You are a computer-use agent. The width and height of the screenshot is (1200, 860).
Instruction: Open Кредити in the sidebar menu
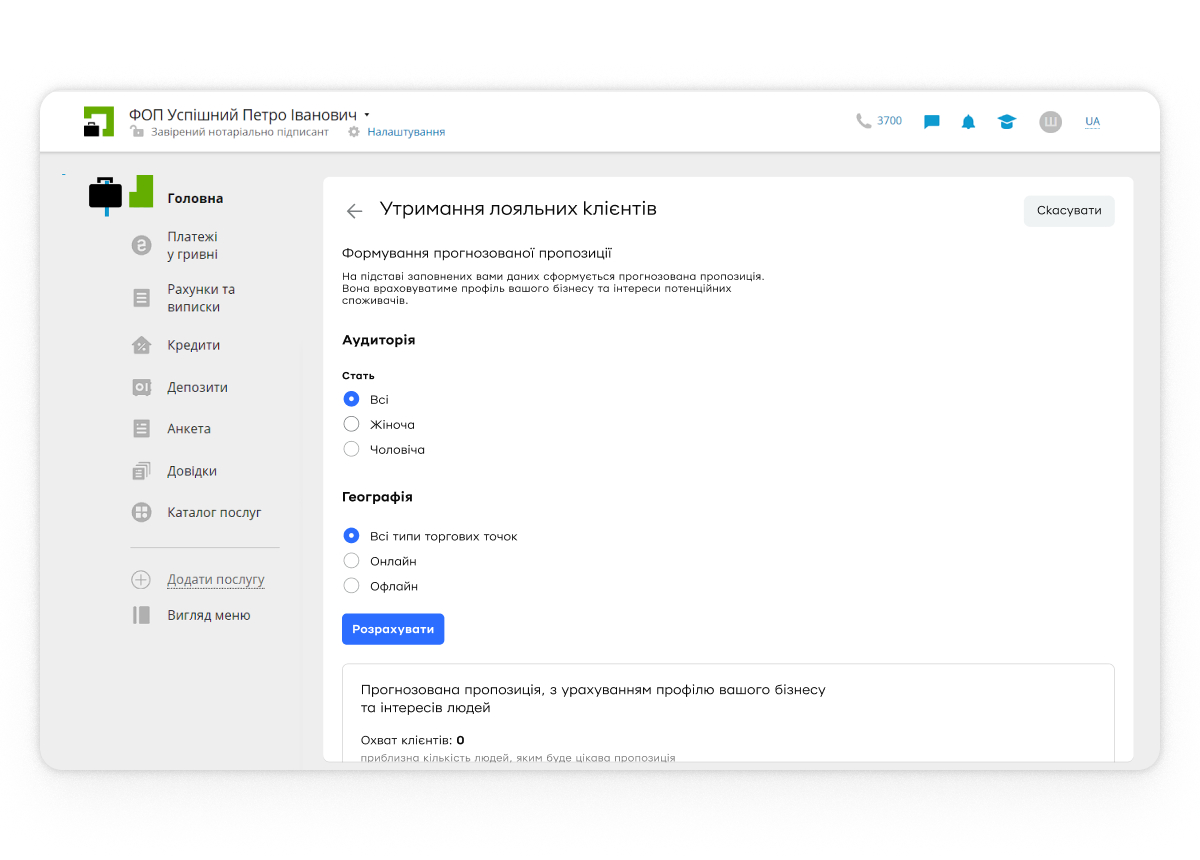click(193, 345)
